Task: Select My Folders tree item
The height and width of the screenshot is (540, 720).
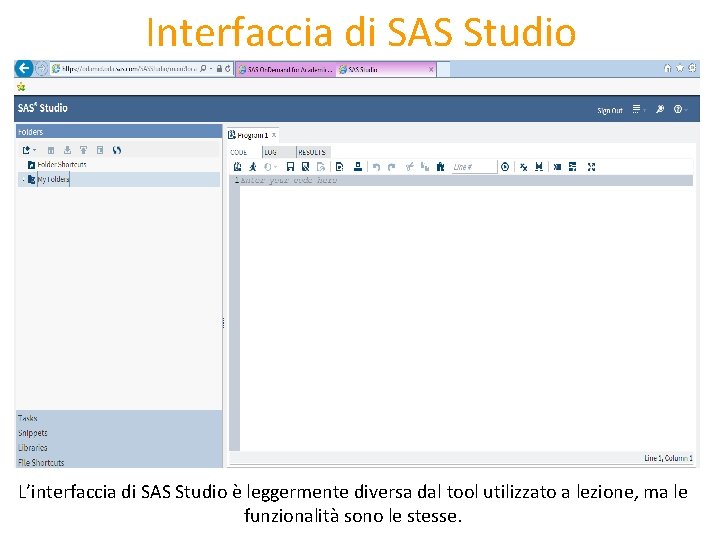Action: coord(53,179)
